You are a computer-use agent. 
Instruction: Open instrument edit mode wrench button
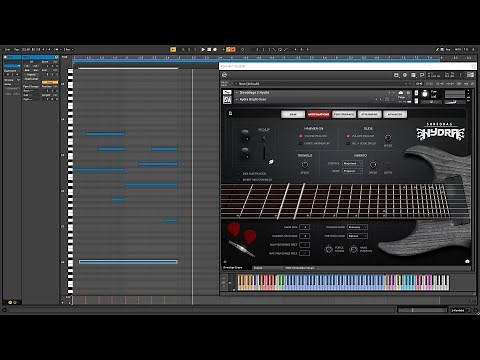pos(227,92)
